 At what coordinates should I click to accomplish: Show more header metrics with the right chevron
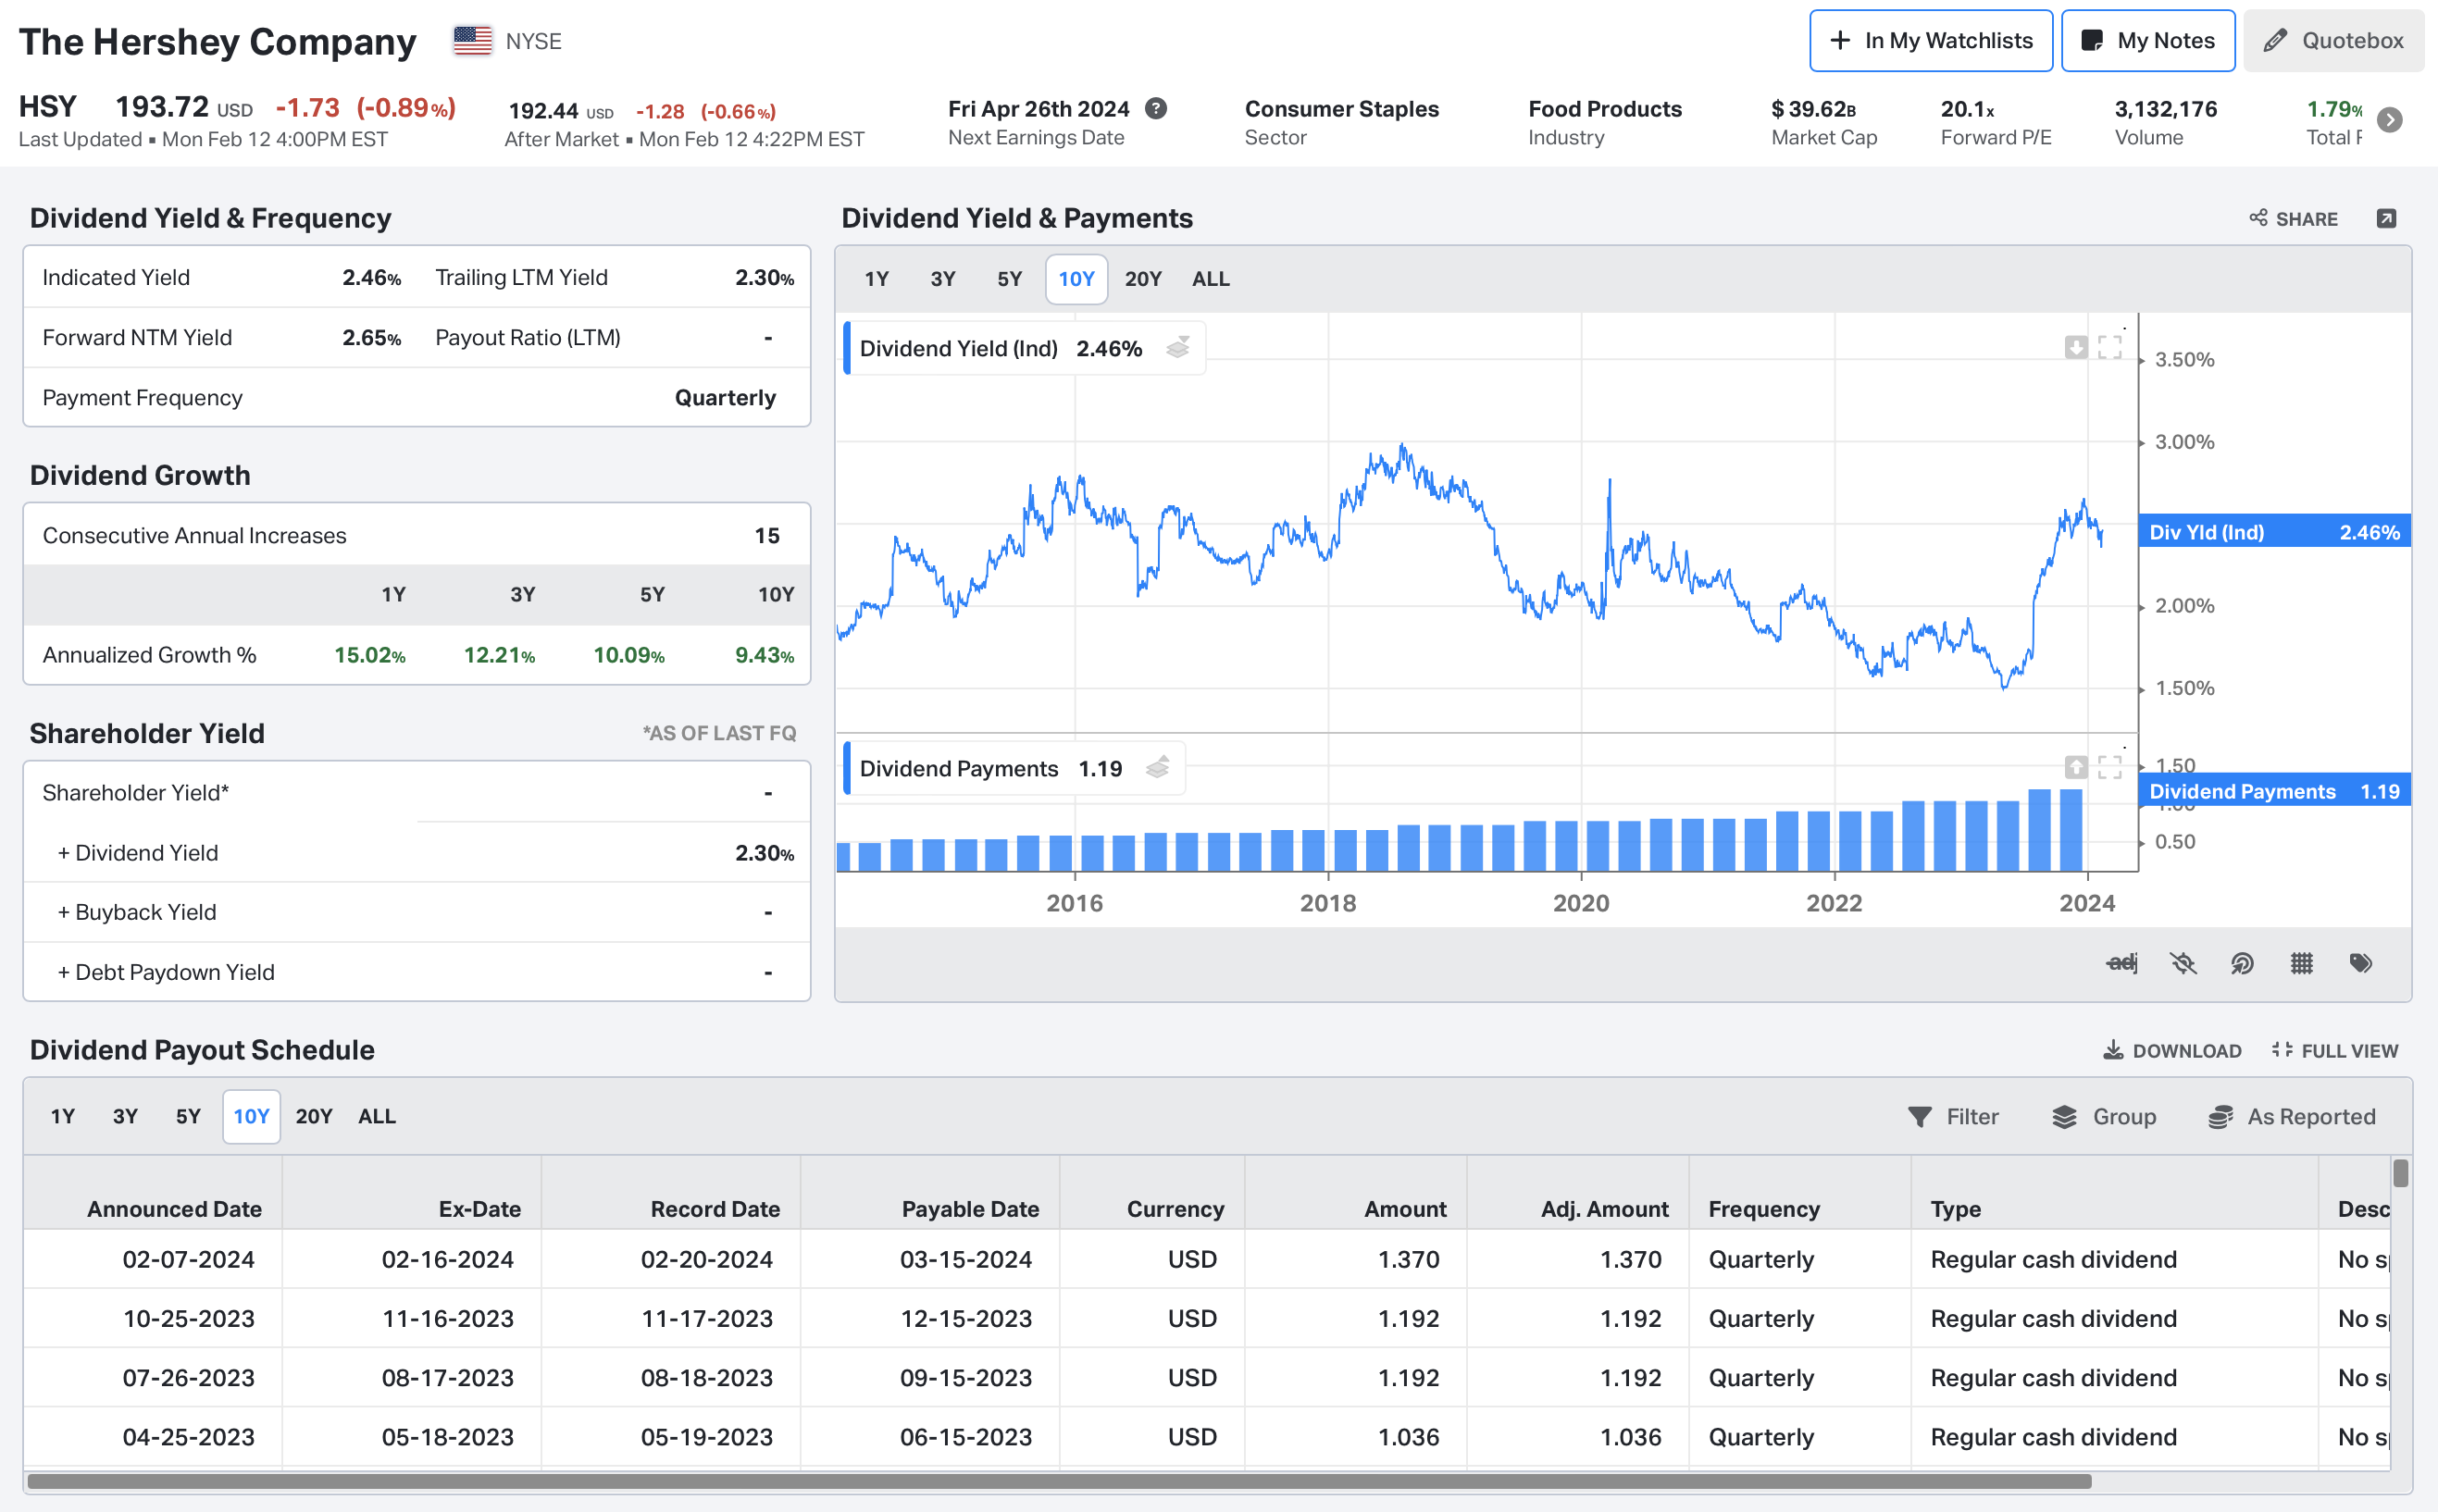coord(2390,120)
